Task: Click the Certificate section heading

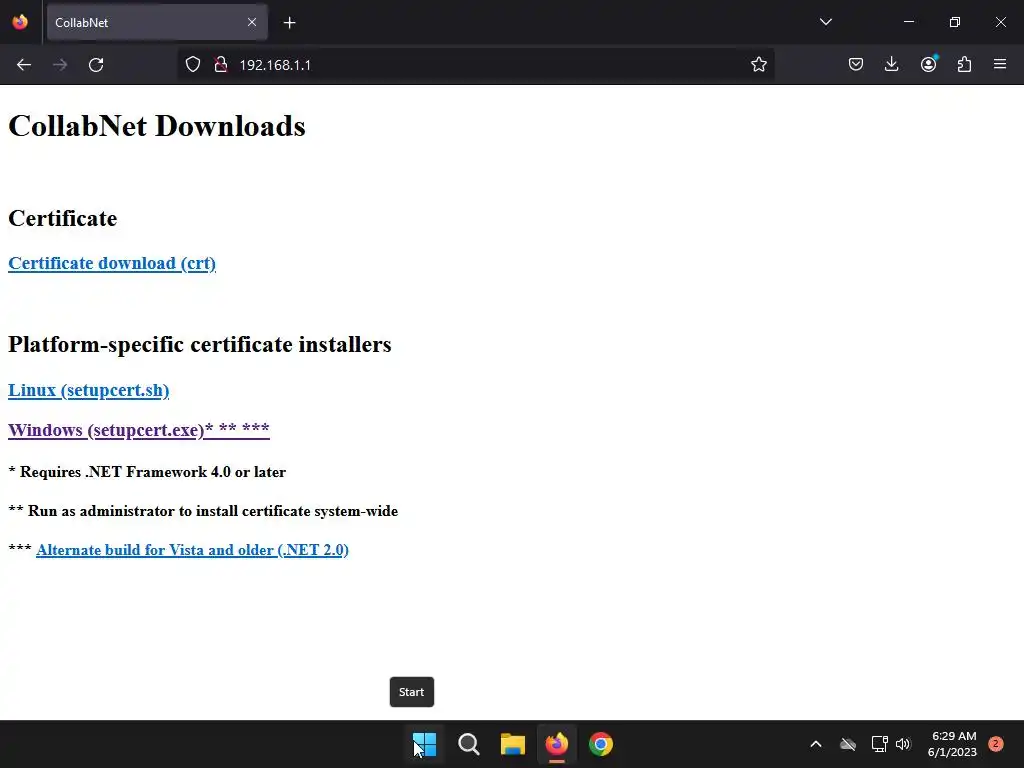Action: [63, 218]
